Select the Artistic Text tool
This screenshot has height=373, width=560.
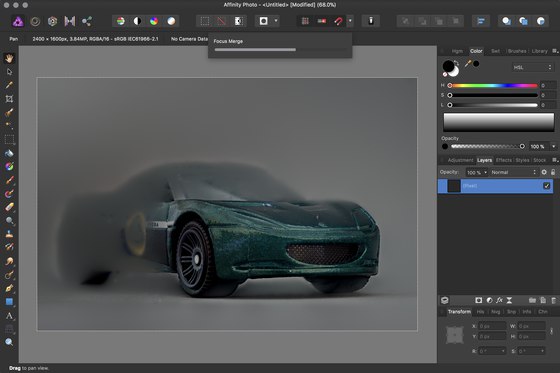pyautogui.click(x=9, y=316)
